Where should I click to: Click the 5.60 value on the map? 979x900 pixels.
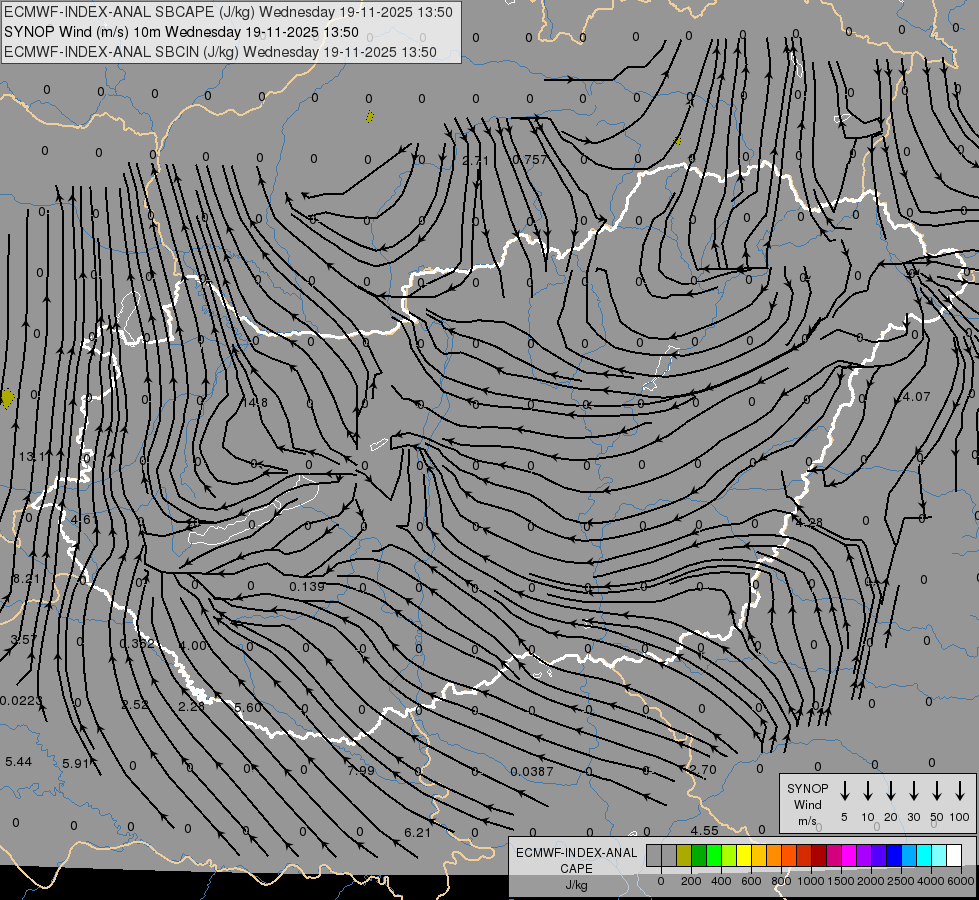point(248,708)
